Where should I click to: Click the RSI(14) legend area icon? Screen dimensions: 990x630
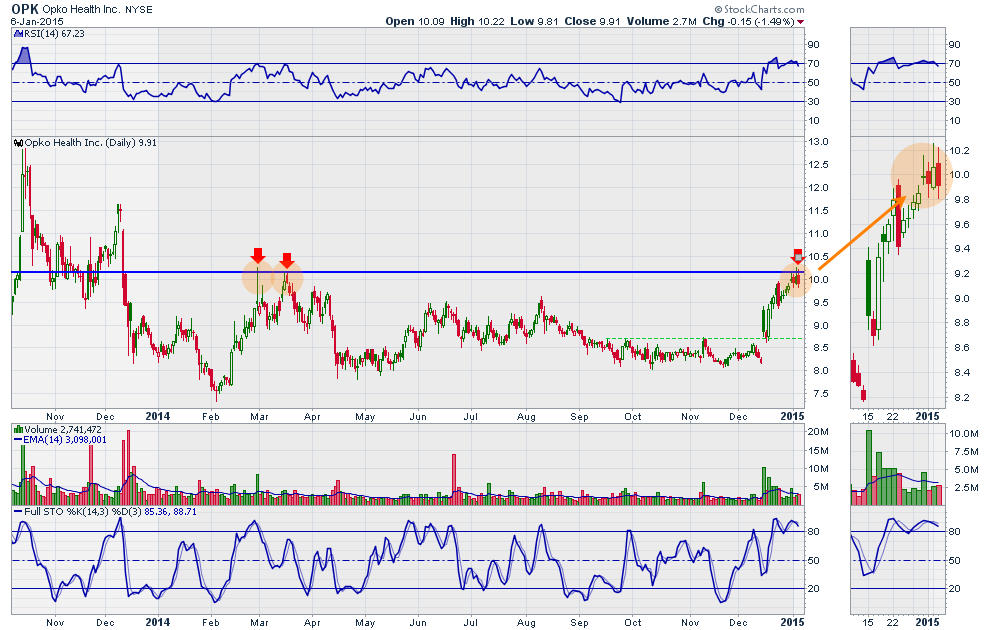[x=18, y=34]
